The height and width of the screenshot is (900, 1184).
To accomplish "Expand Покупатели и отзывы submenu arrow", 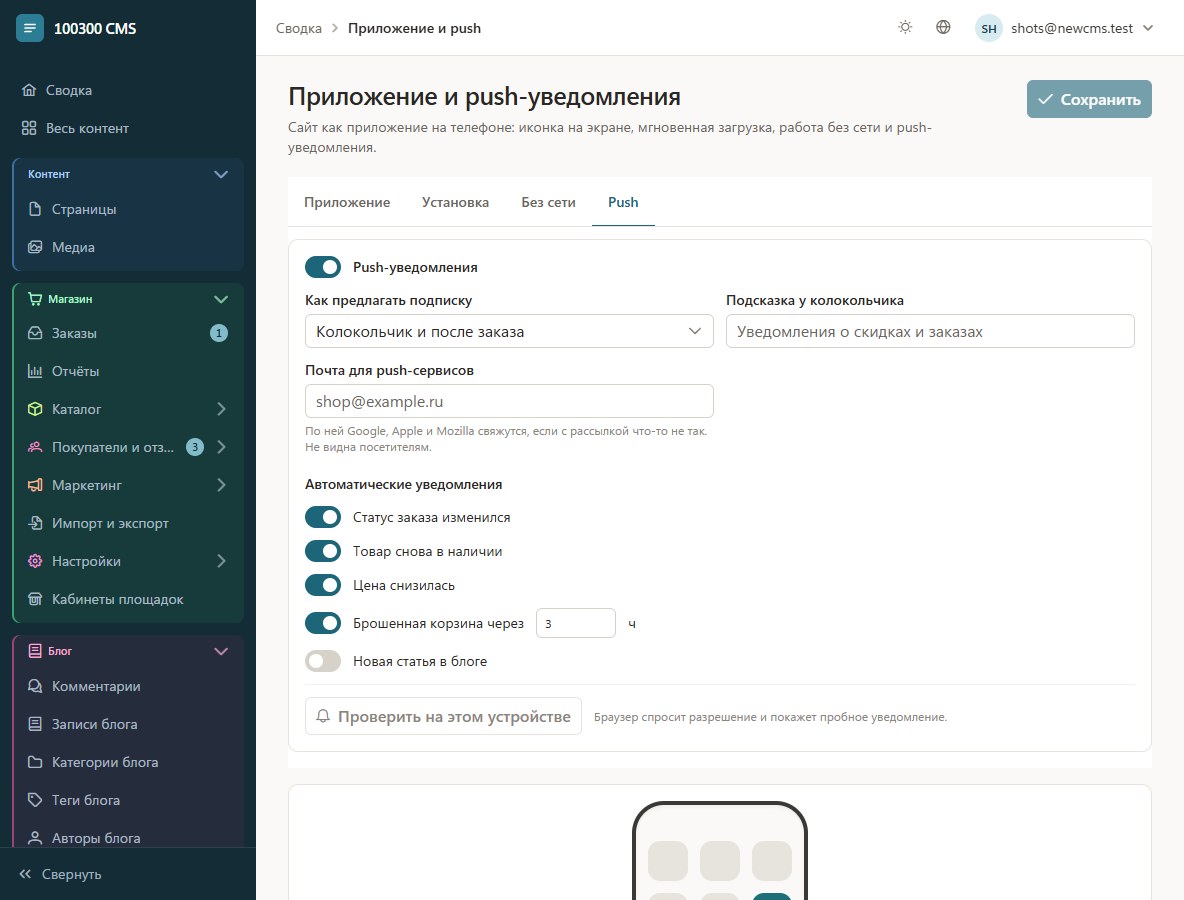I will click(x=221, y=447).
